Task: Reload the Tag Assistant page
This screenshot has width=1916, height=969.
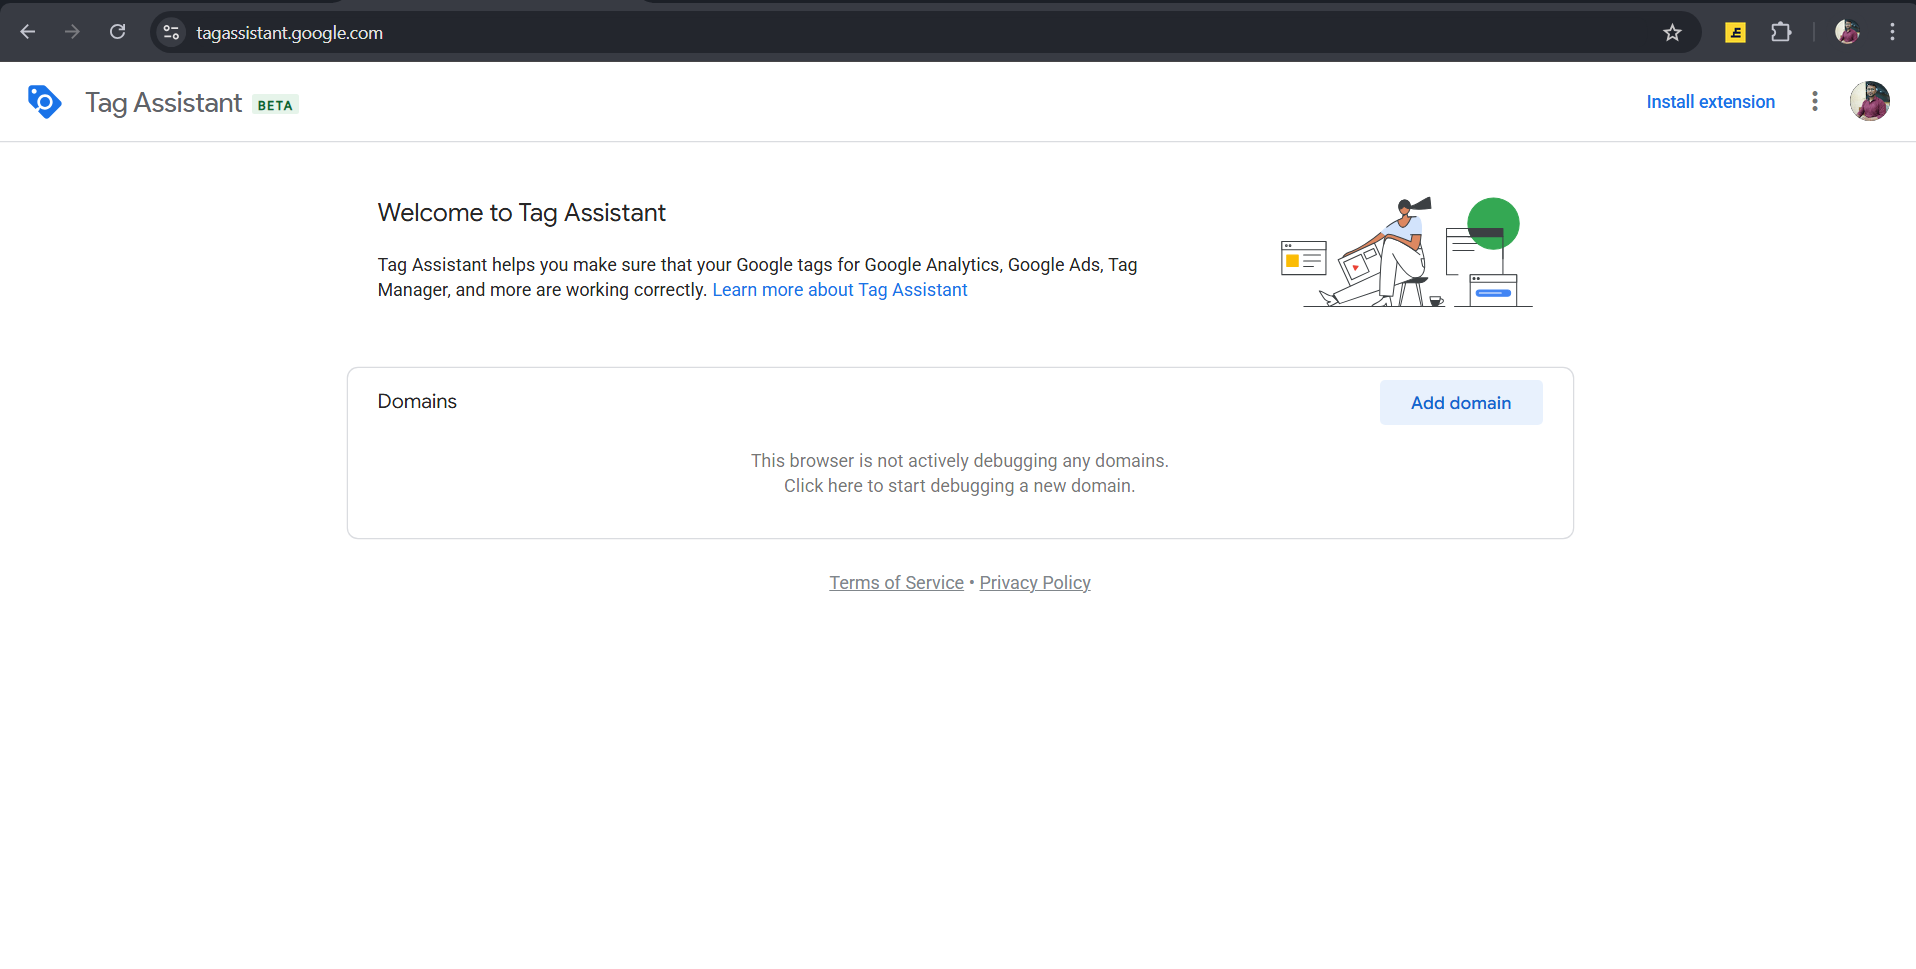Action: click(x=117, y=32)
